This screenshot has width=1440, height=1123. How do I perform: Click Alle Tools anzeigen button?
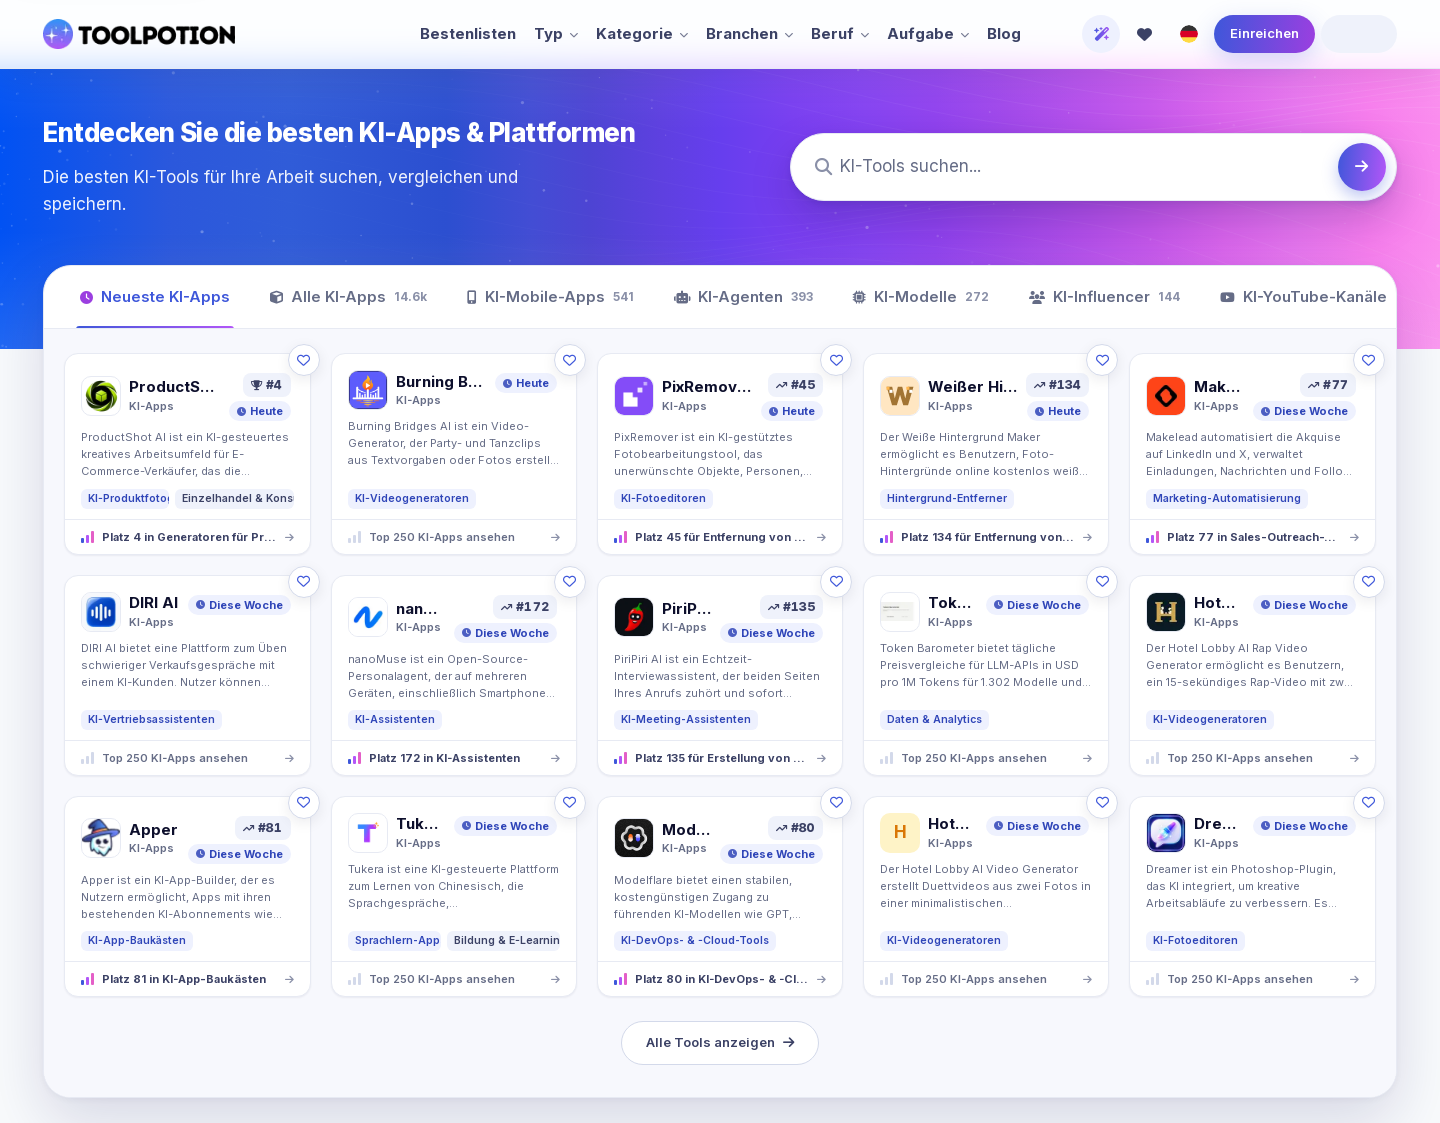pyautogui.click(x=720, y=1043)
